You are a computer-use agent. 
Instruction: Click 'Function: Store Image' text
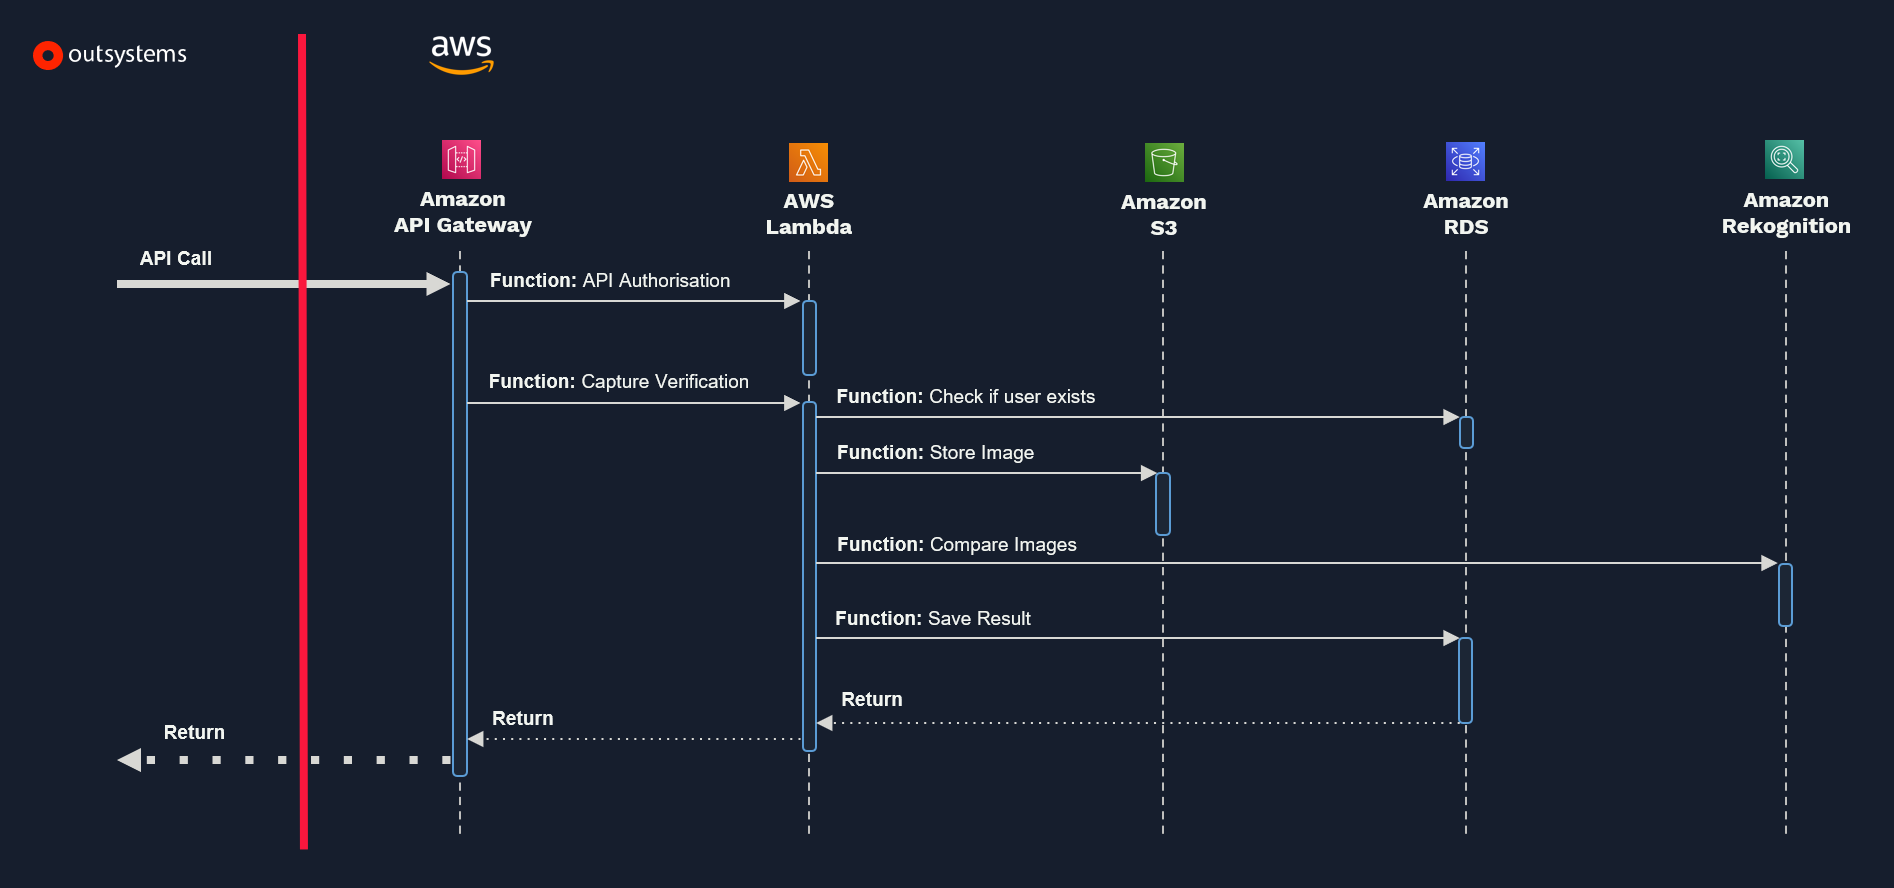click(936, 453)
